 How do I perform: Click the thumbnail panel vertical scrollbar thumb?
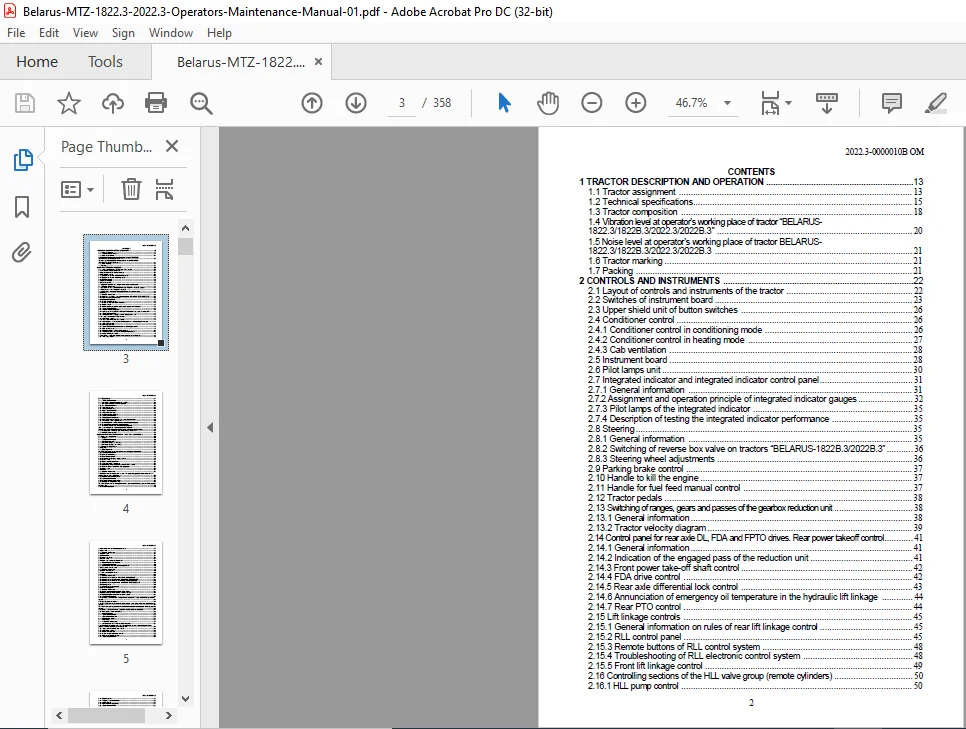click(x=185, y=246)
